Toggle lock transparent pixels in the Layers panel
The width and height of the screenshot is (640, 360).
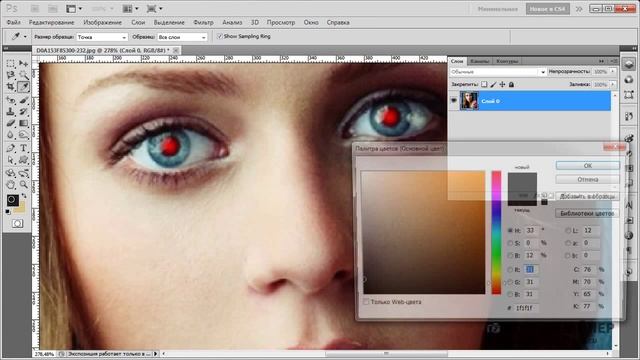click(x=484, y=84)
